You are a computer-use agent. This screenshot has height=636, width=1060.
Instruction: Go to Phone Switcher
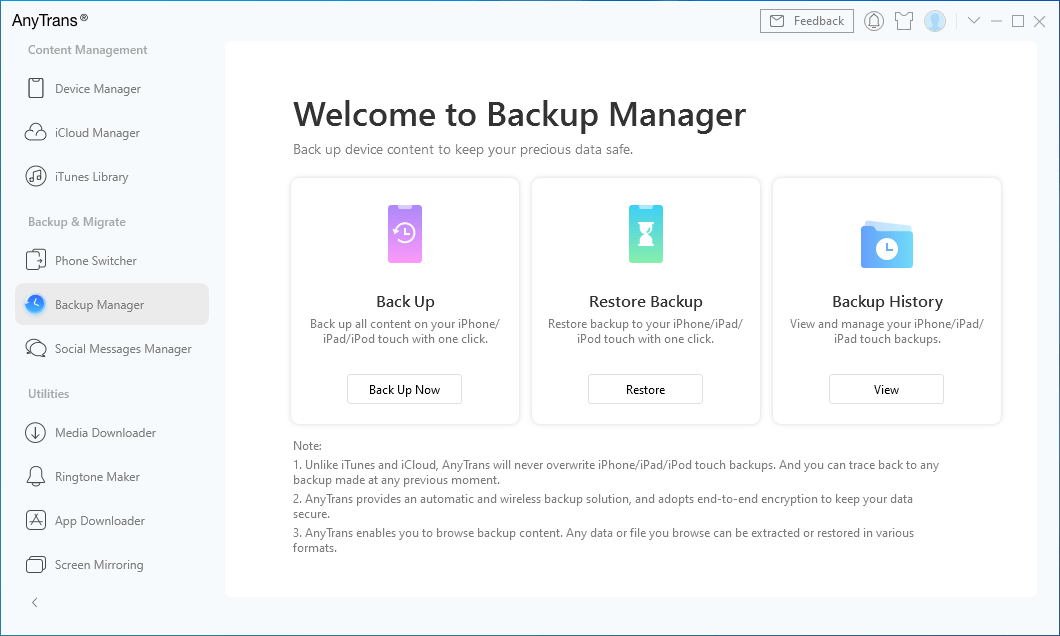(95, 261)
